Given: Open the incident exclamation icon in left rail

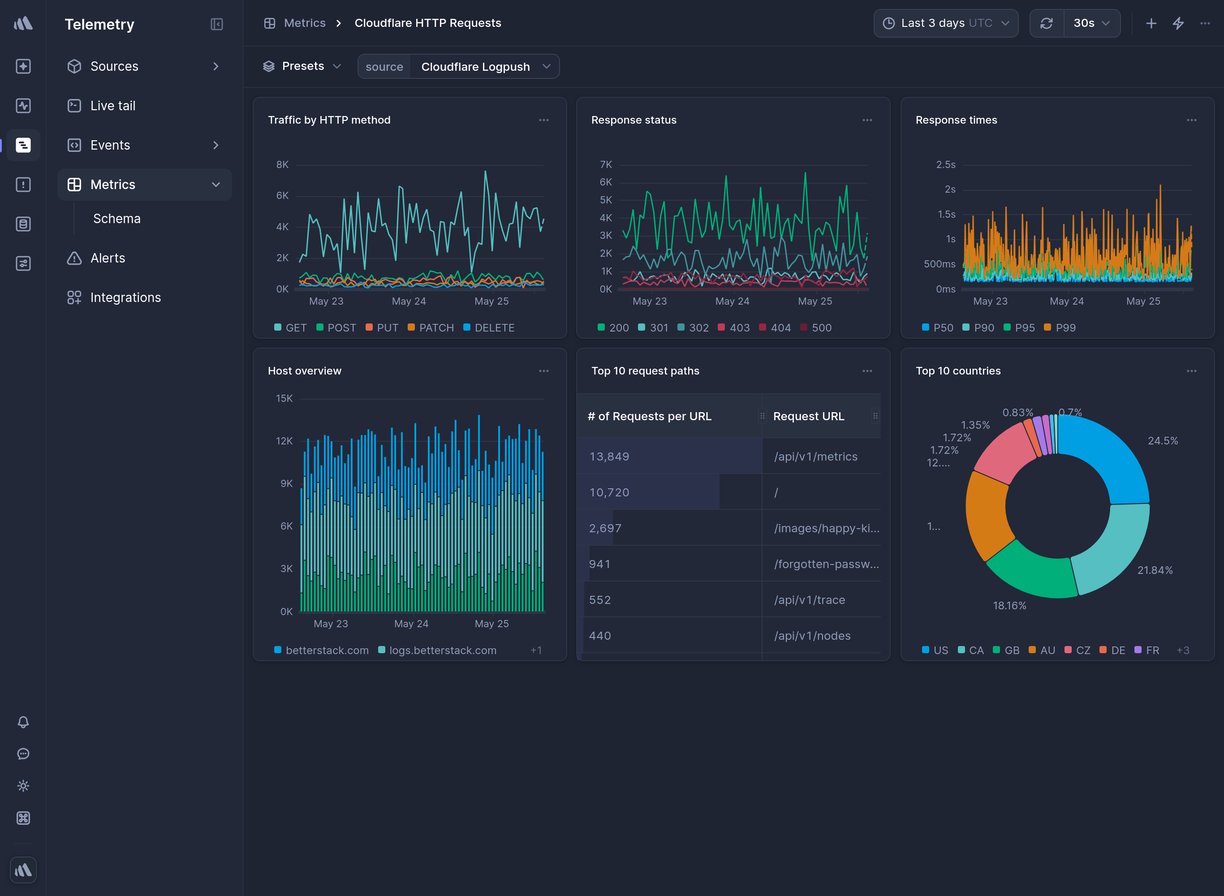Looking at the screenshot, I should (23, 184).
